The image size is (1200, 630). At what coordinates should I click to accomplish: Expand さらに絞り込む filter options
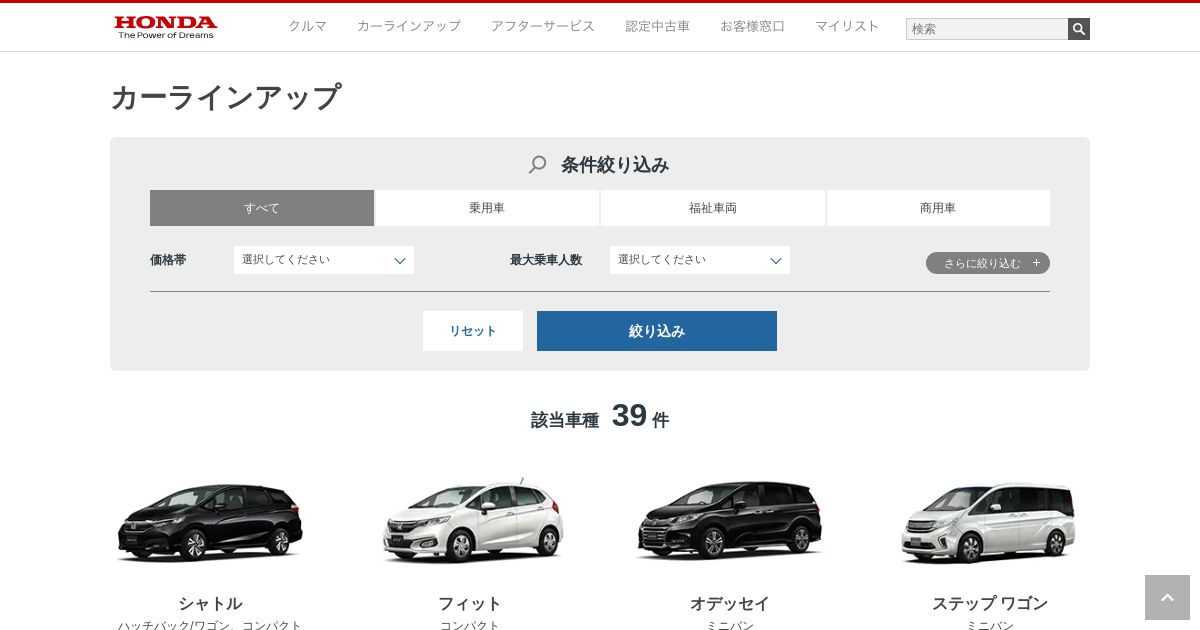tap(988, 263)
